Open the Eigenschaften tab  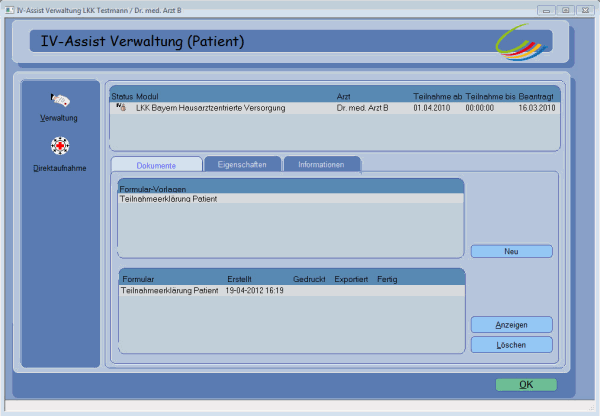tap(242, 165)
